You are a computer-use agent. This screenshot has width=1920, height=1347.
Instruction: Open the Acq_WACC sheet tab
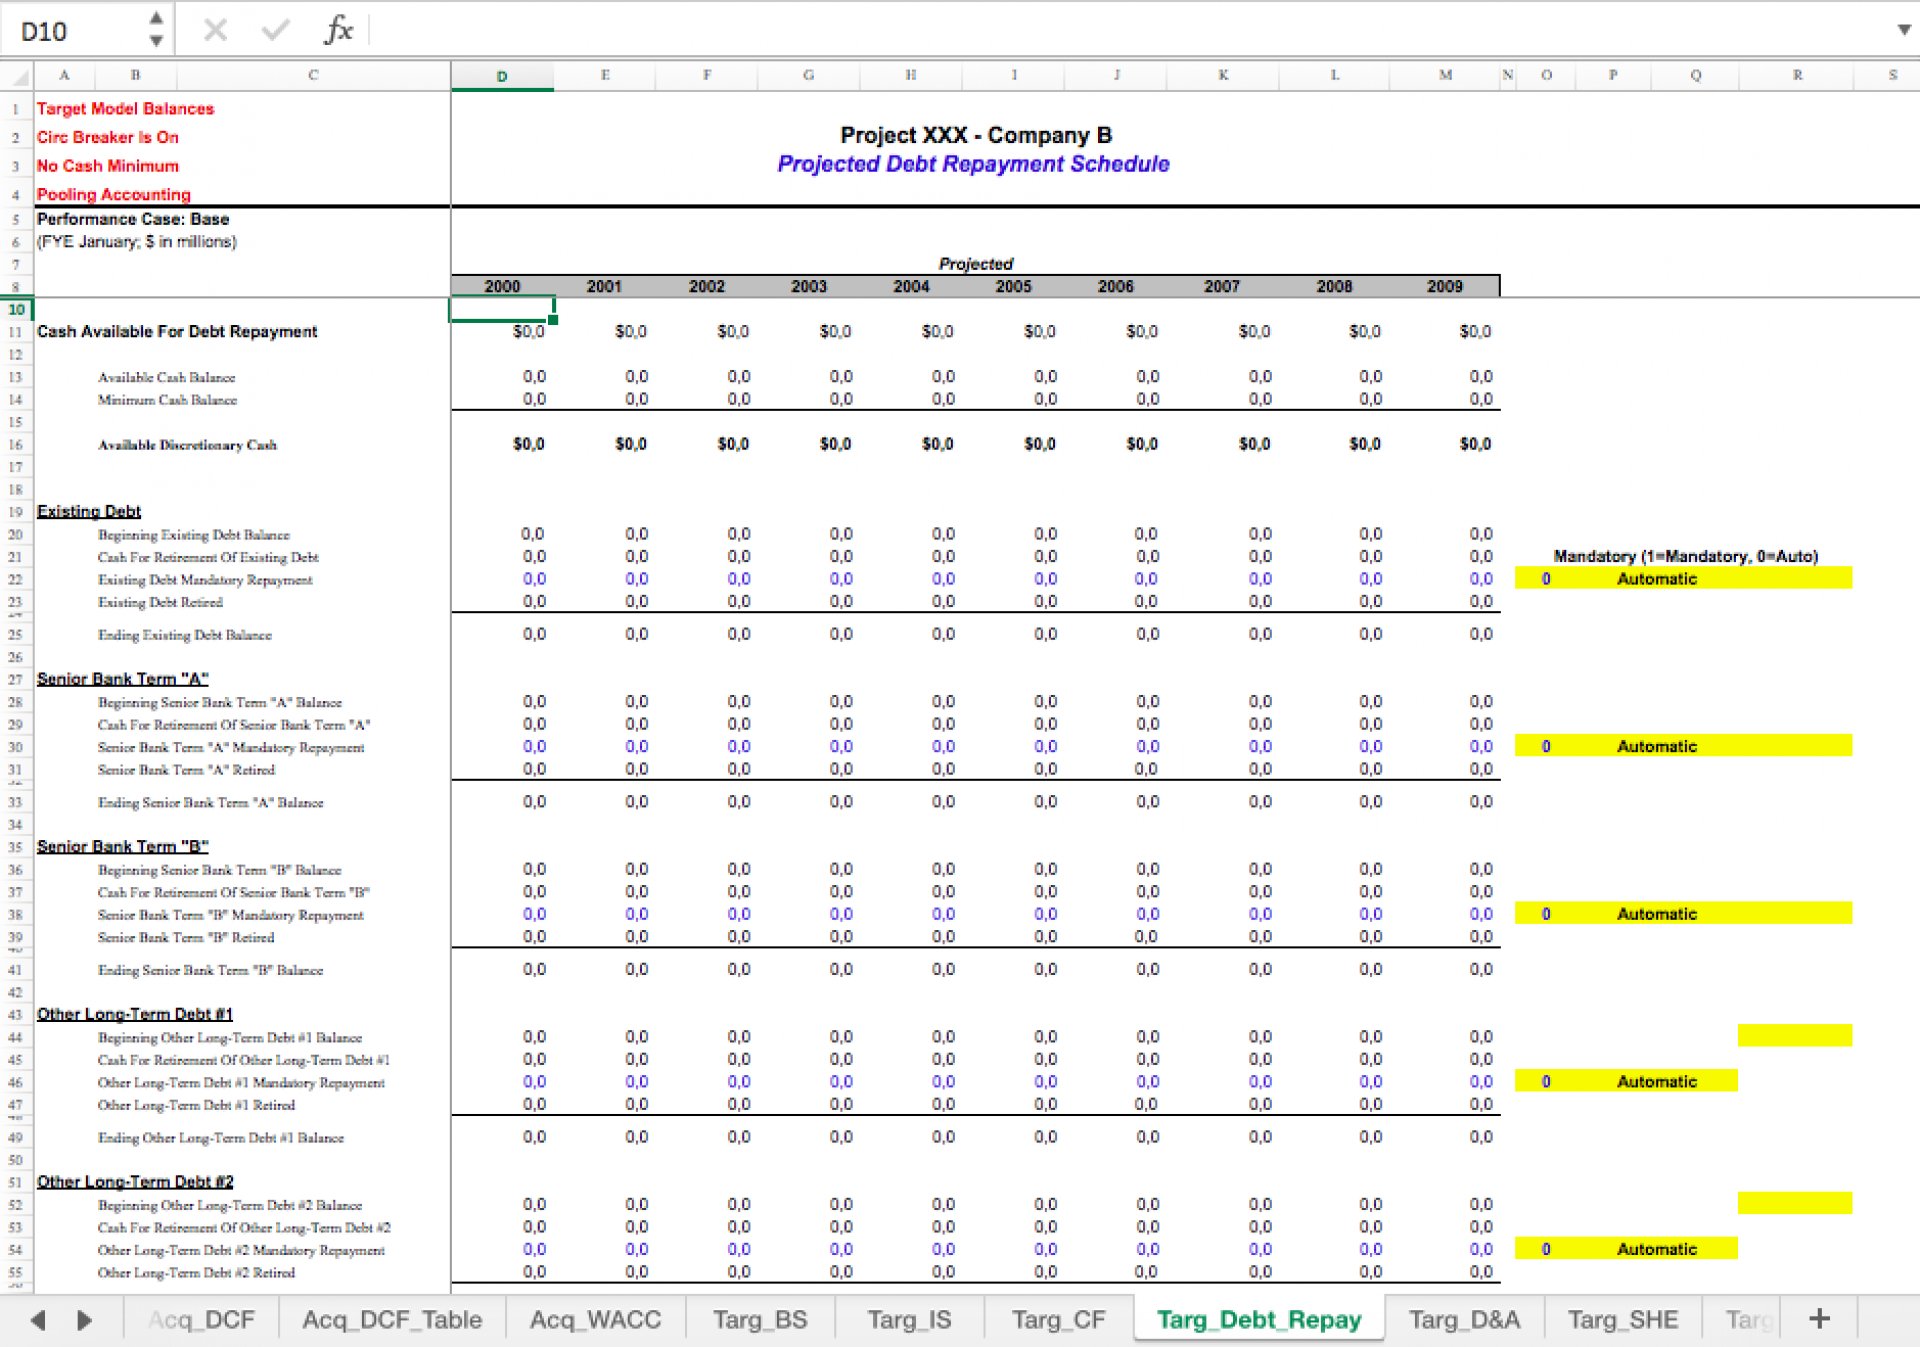click(595, 1320)
